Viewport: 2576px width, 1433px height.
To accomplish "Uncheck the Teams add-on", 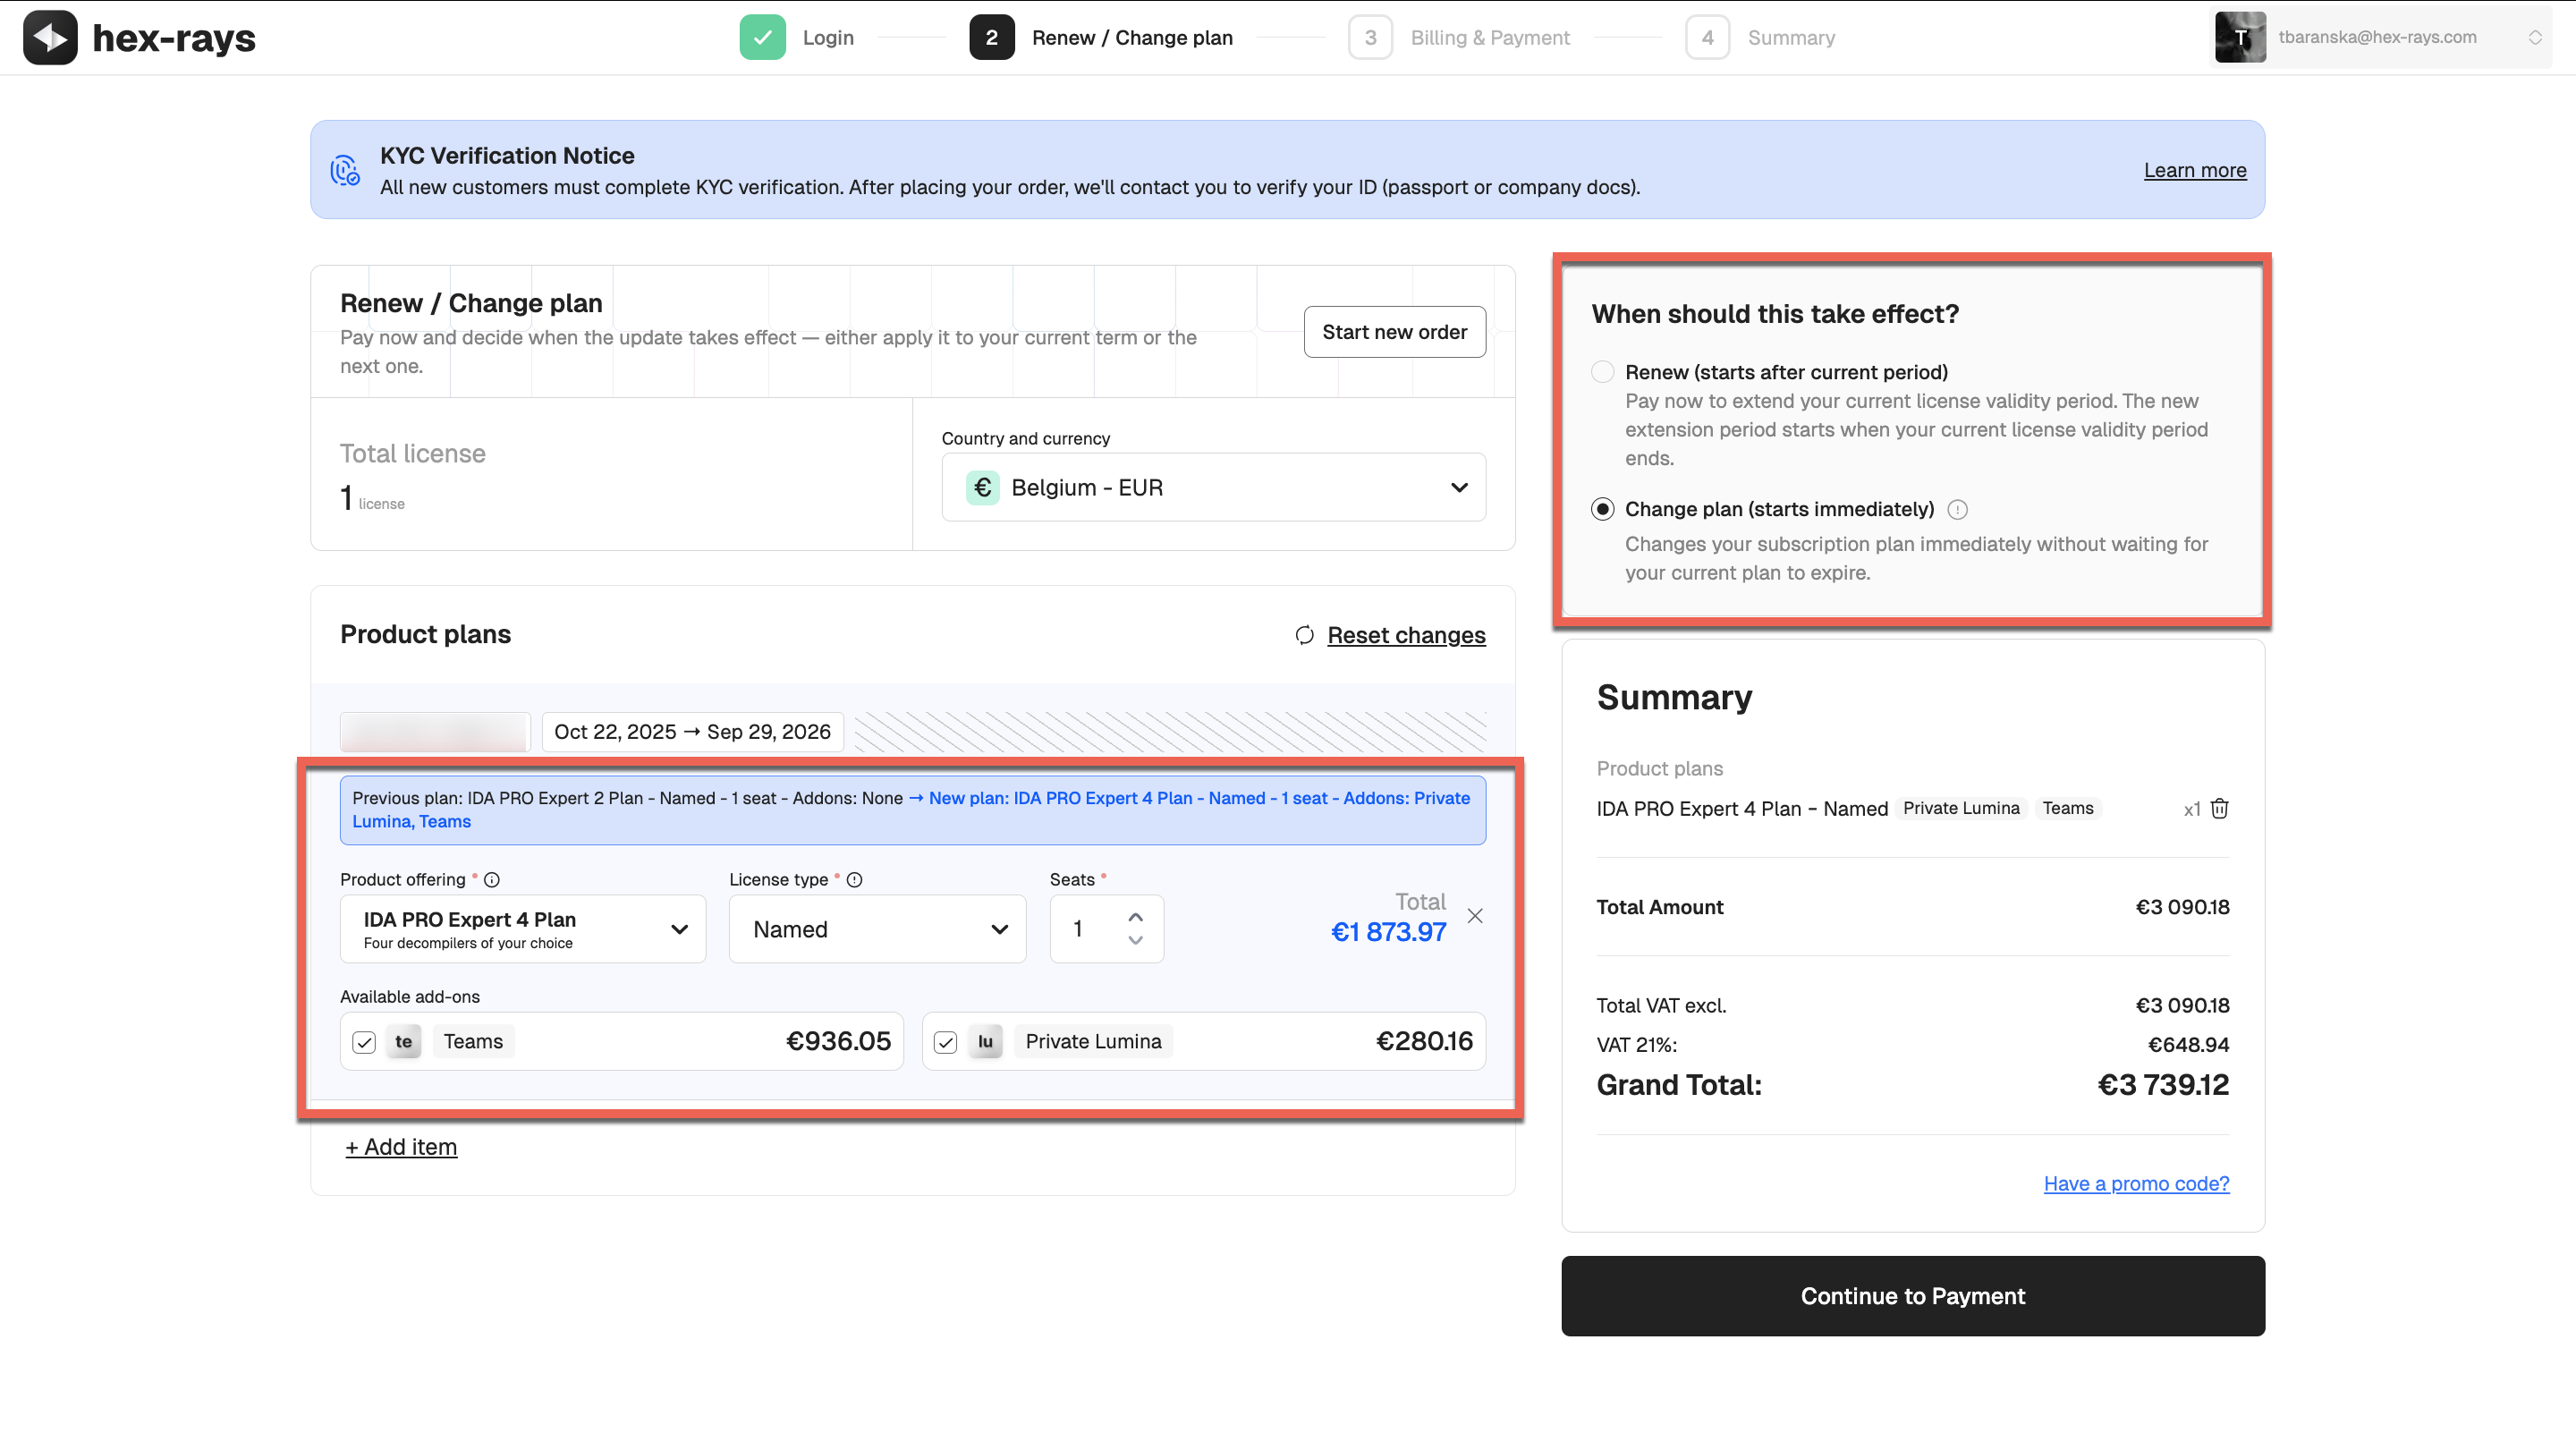I will coord(364,1041).
